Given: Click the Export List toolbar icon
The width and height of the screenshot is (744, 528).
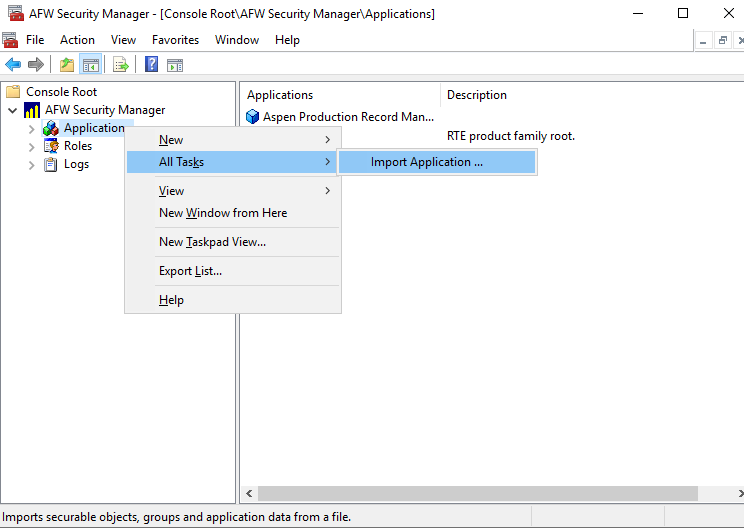Looking at the screenshot, I should tap(121, 65).
